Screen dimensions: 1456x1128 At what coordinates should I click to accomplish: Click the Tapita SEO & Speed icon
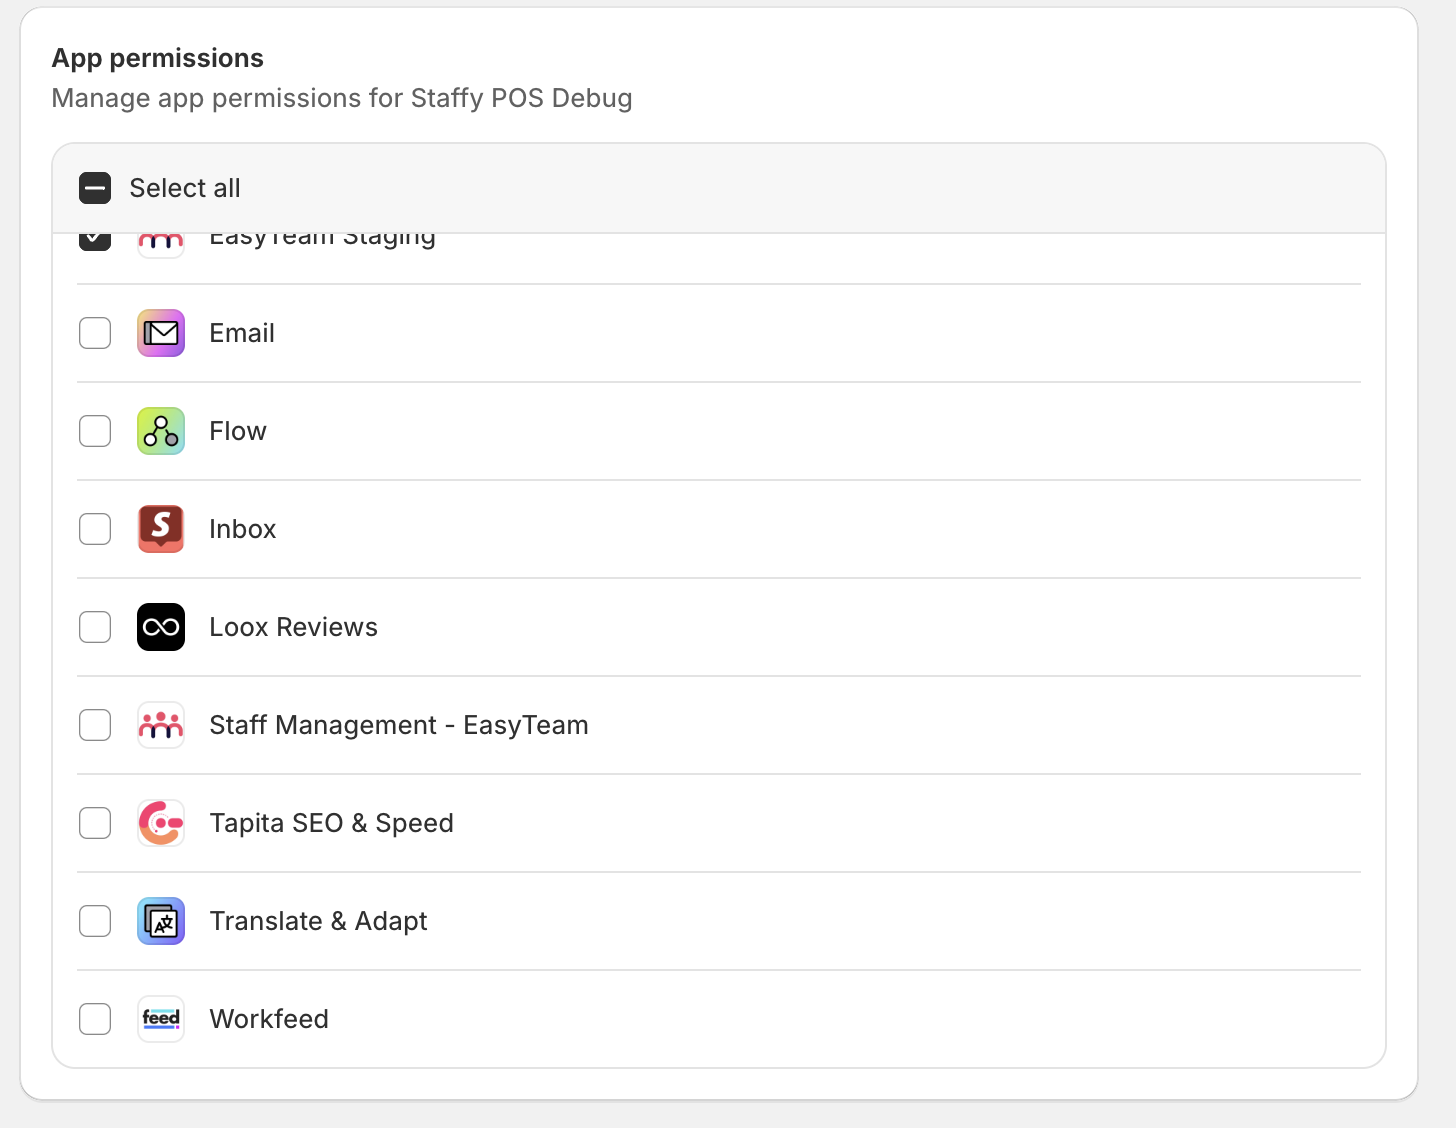[x=161, y=823]
